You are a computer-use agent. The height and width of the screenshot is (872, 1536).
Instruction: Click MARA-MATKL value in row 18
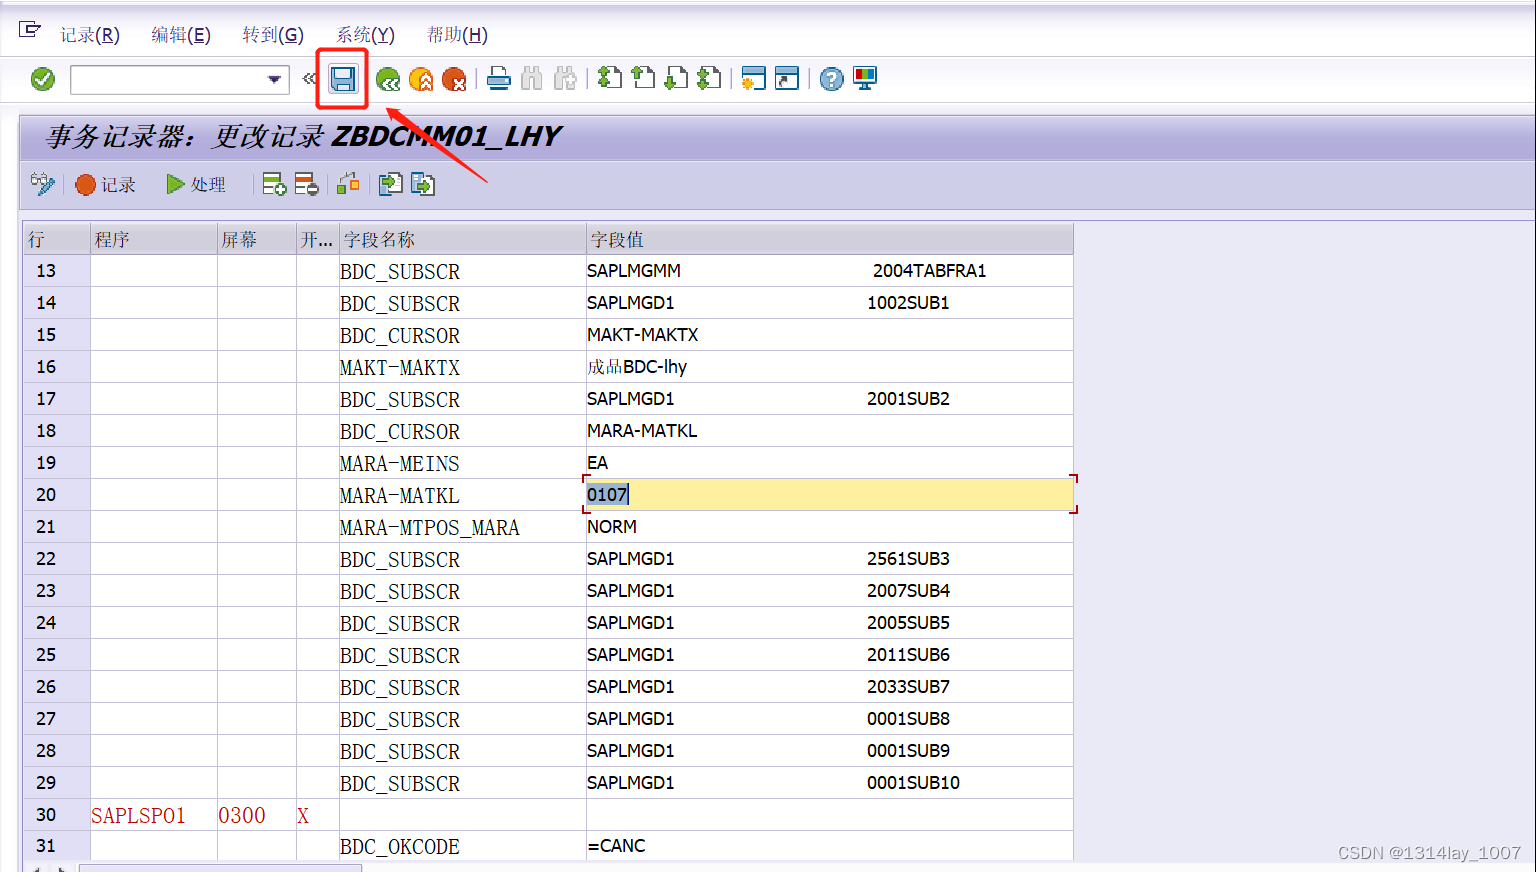pos(642,431)
